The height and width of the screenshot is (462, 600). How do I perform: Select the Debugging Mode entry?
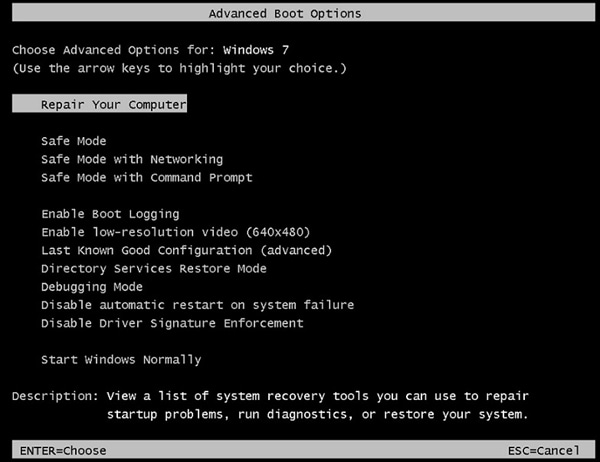[x=92, y=286]
